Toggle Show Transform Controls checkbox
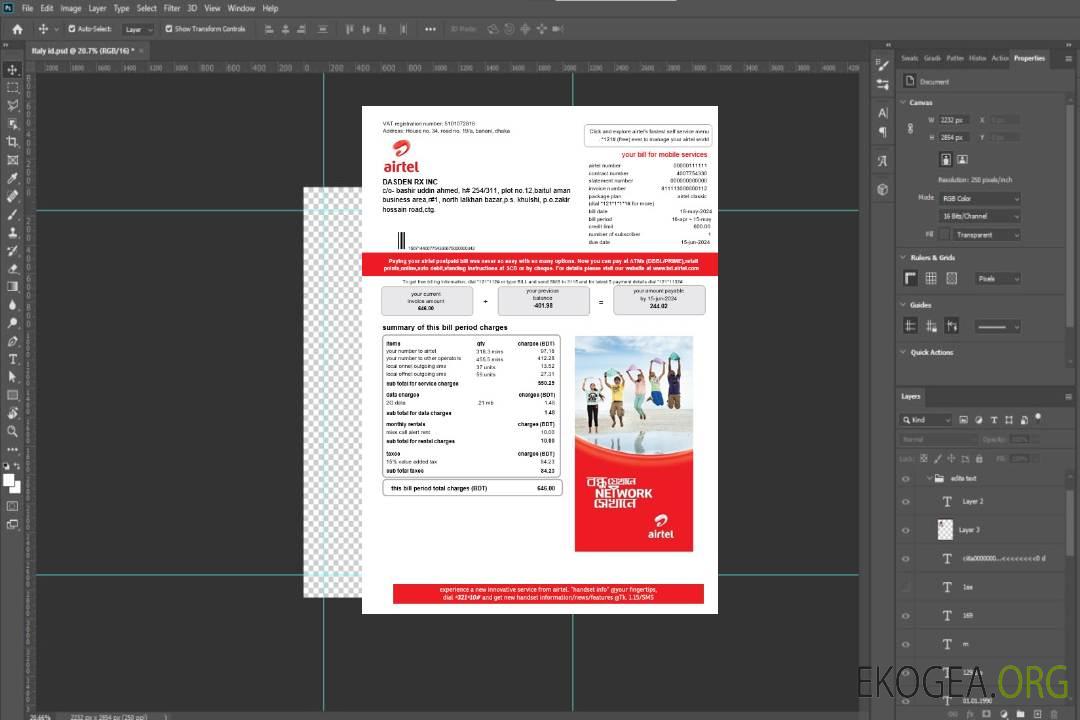The width and height of the screenshot is (1080, 720). coord(169,29)
